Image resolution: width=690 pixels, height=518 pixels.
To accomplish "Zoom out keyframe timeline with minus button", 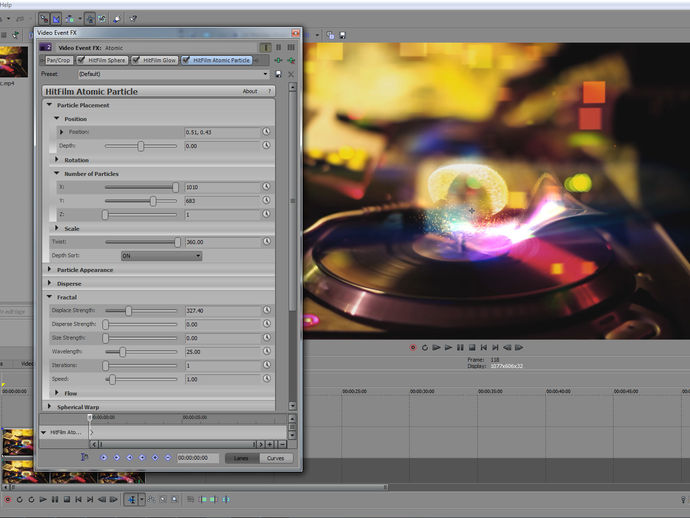I will coord(283,445).
